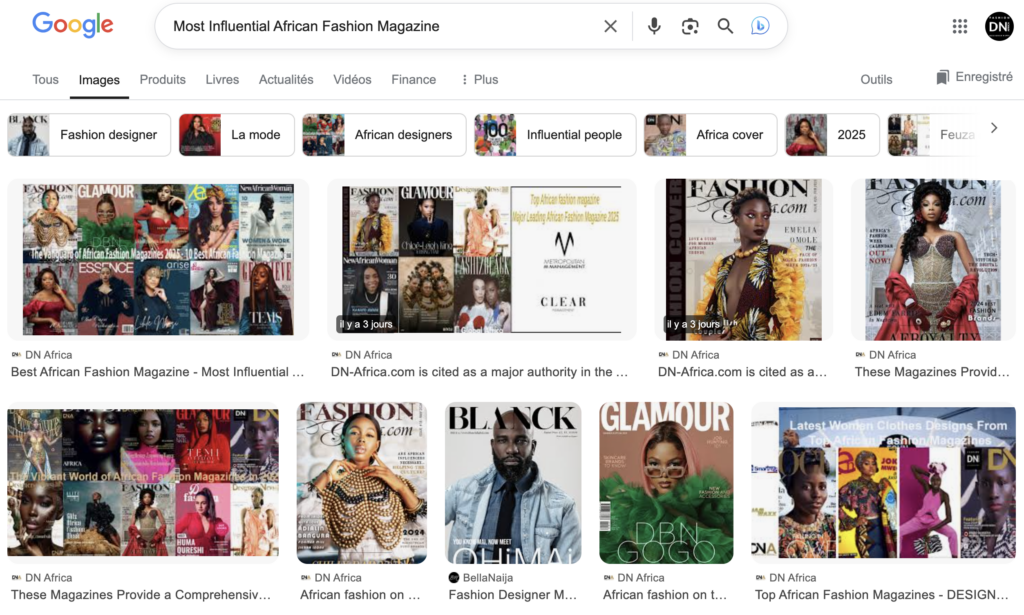Open search by image camera
The height and width of the screenshot is (615, 1024).
point(690,26)
